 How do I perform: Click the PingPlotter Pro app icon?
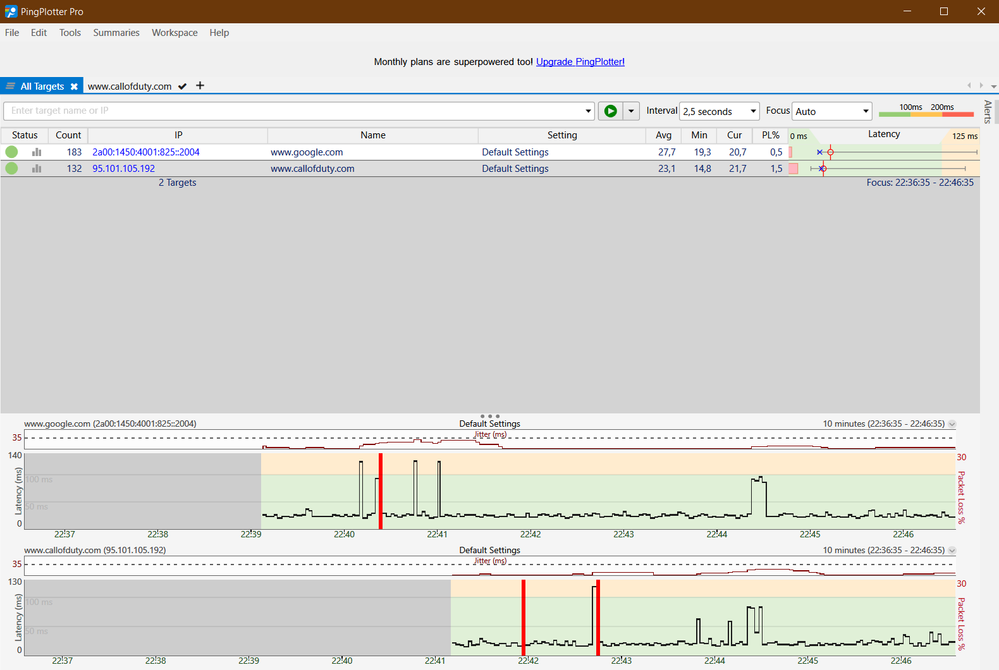(11, 11)
